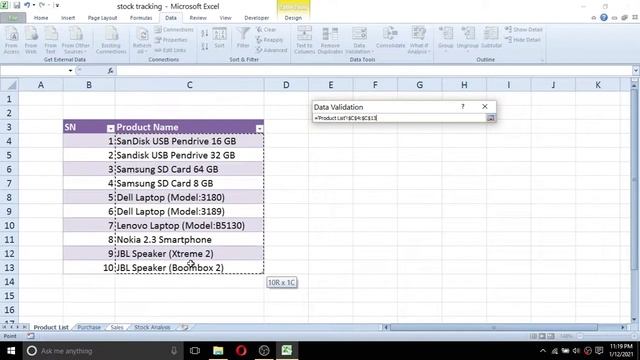Switch to the Purchase sheet tab
This screenshot has width=640, height=360.
click(x=89, y=327)
